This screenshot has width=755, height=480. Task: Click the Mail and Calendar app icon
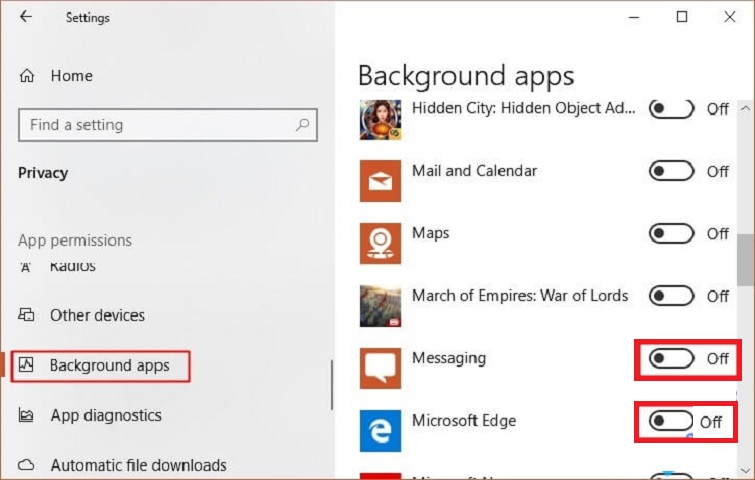[x=380, y=182]
